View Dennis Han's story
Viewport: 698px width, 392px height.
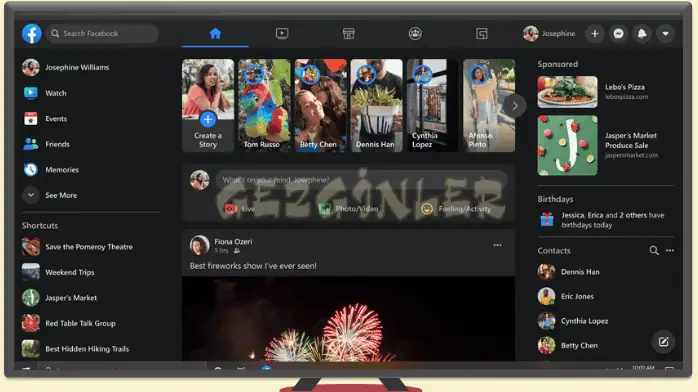pyautogui.click(x=377, y=105)
